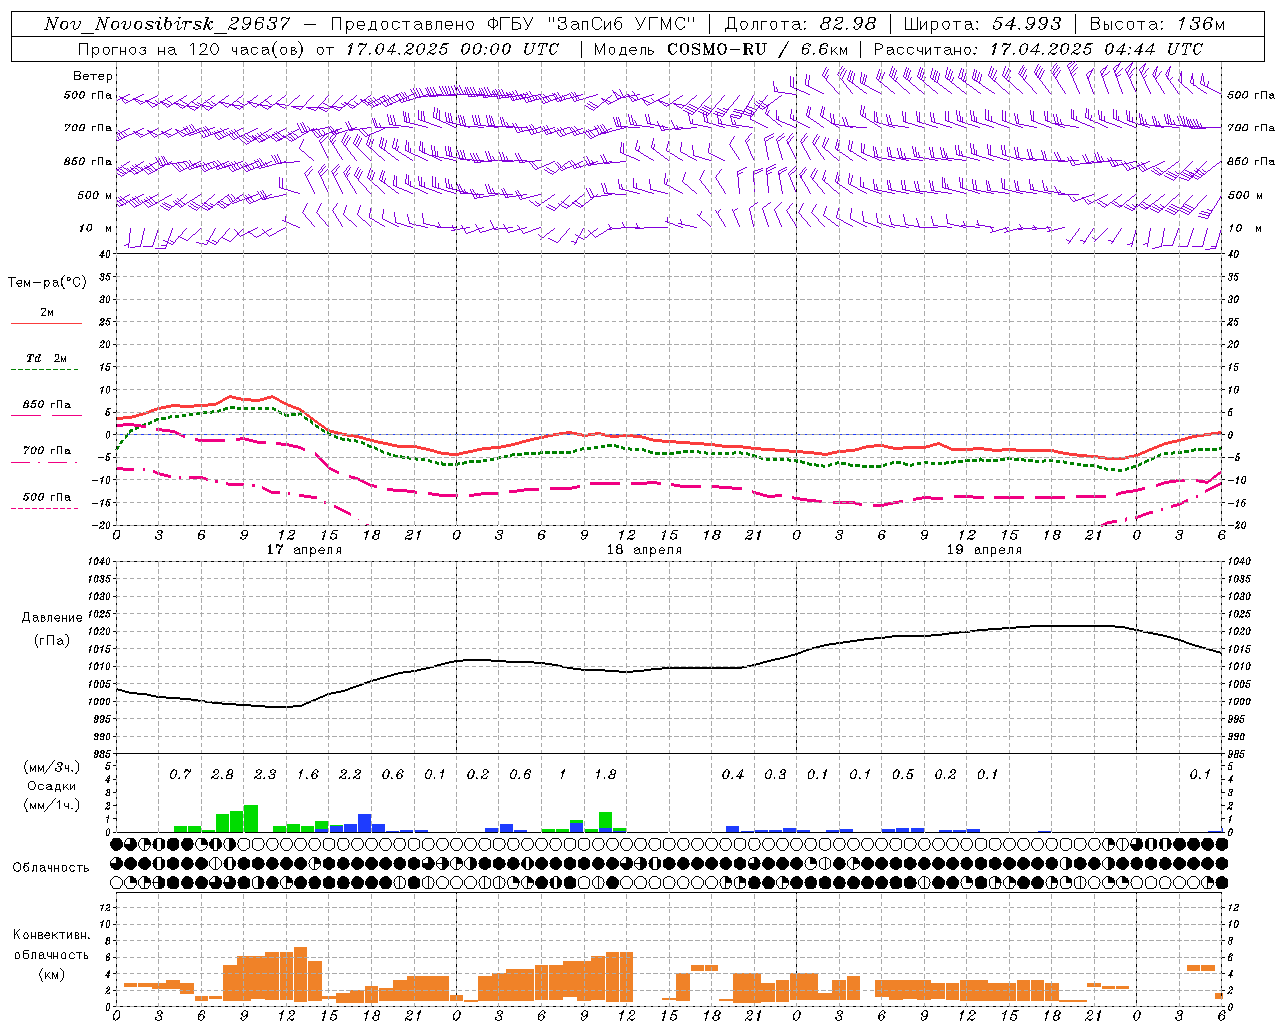Image resolution: width=1280 pixels, height=1024 pixels.
Task: Click the 0.7 three-hour precipitation value
Action: click(x=179, y=774)
